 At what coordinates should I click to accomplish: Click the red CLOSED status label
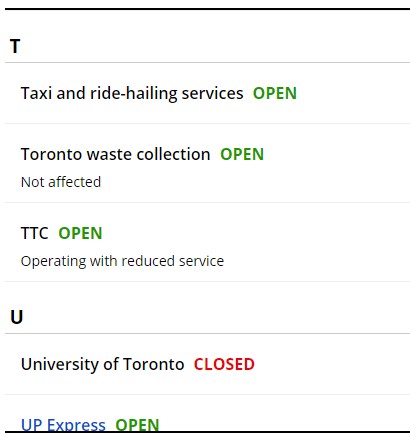coord(224,364)
